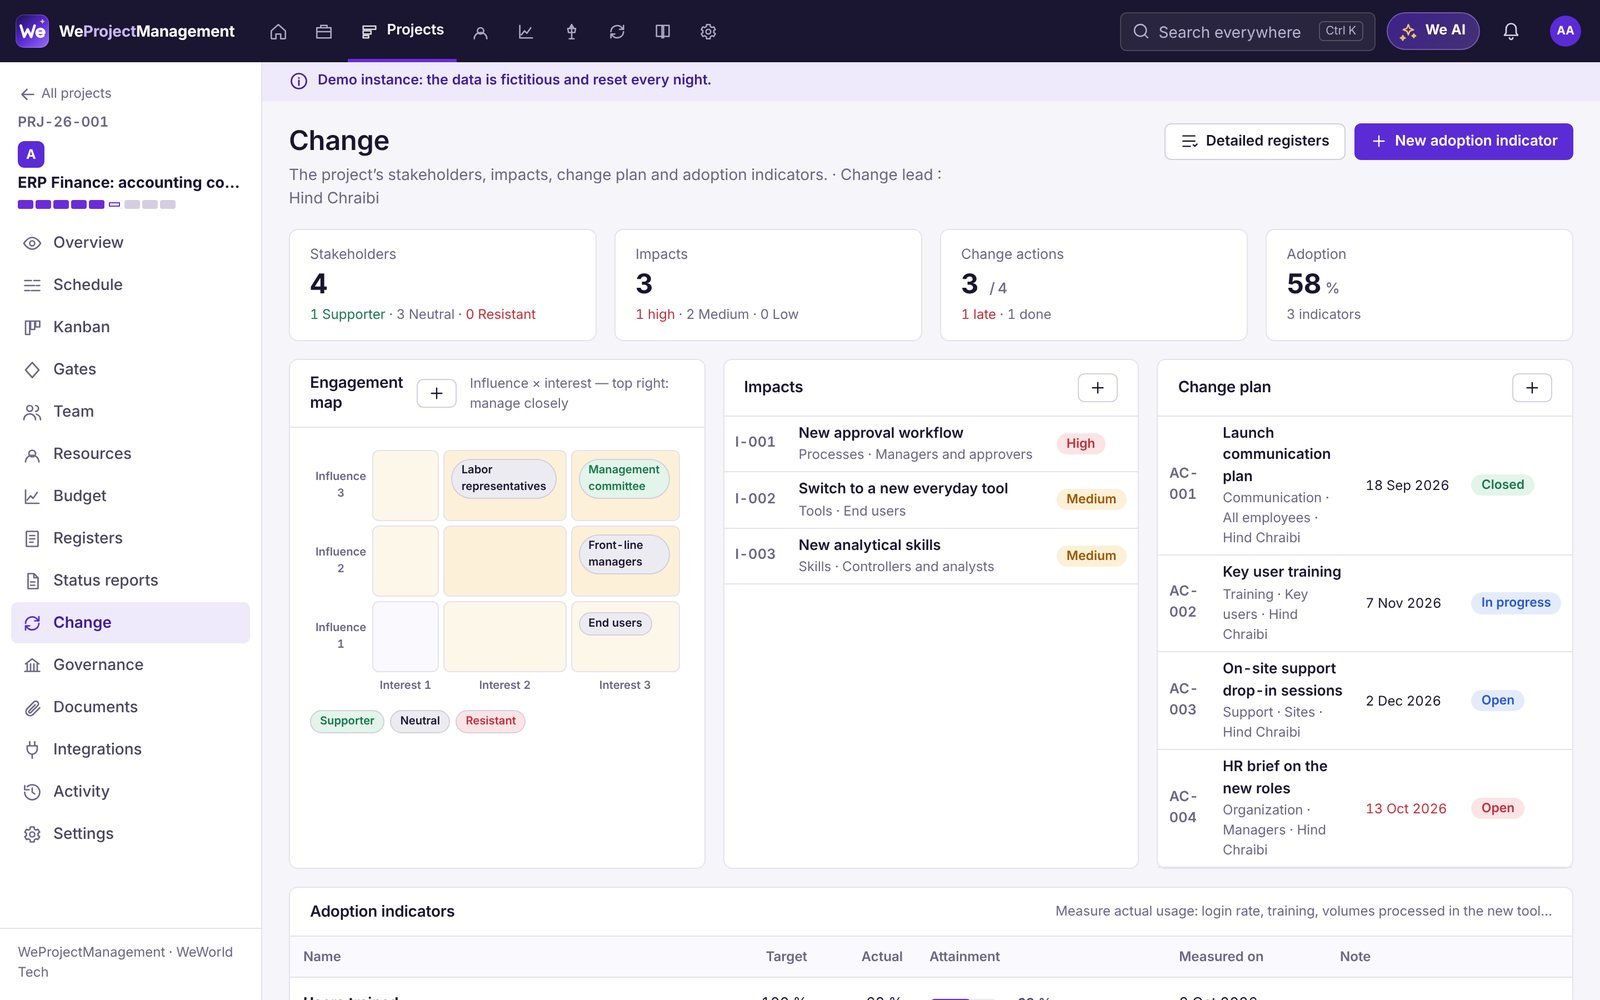Open the portfolio briefcase icon in top bar

tap(324, 31)
